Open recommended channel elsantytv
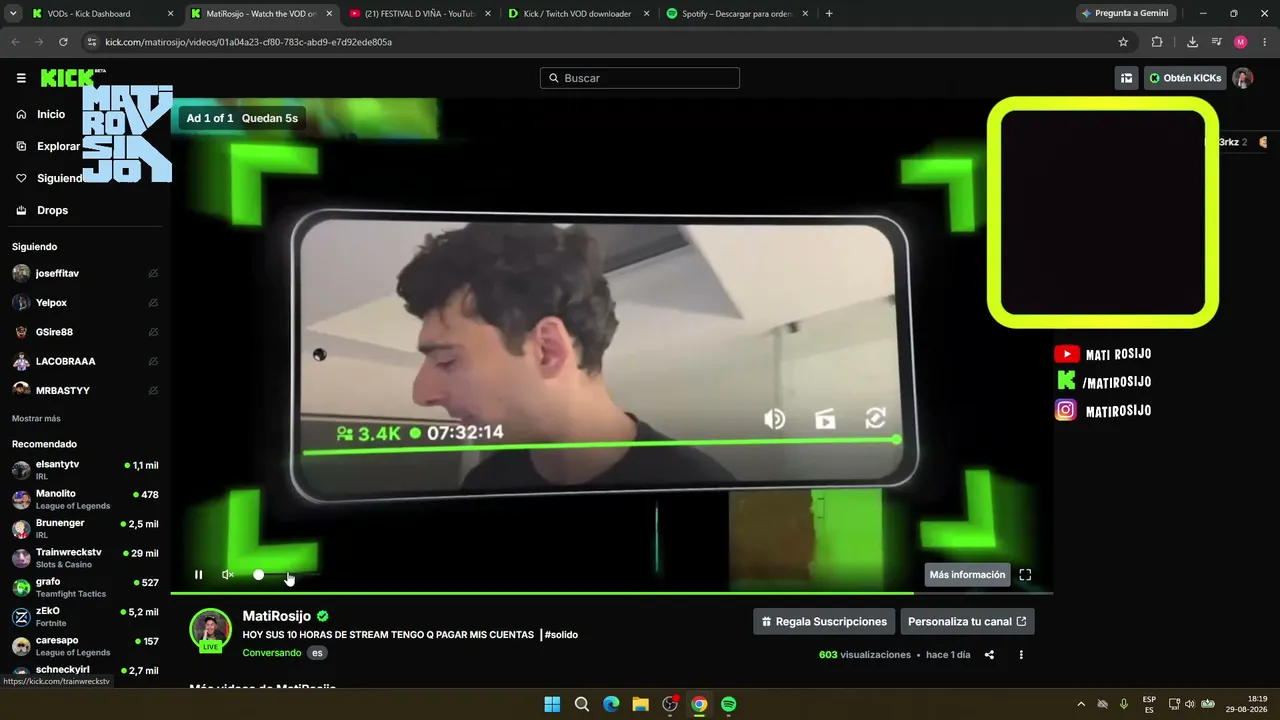The height and width of the screenshot is (720, 1280). pyautogui.click(x=85, y=470)
